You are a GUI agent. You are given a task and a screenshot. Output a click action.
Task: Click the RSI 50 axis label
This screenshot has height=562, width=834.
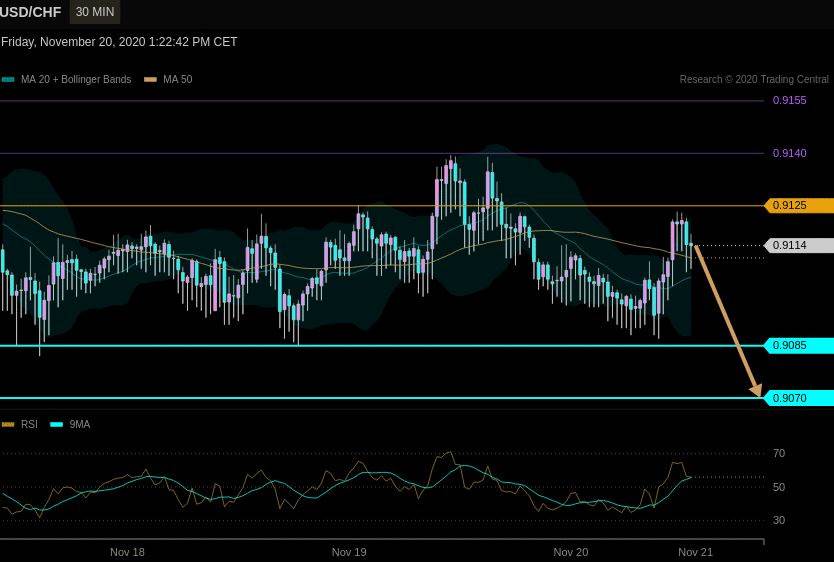click(x=779, y=487)
